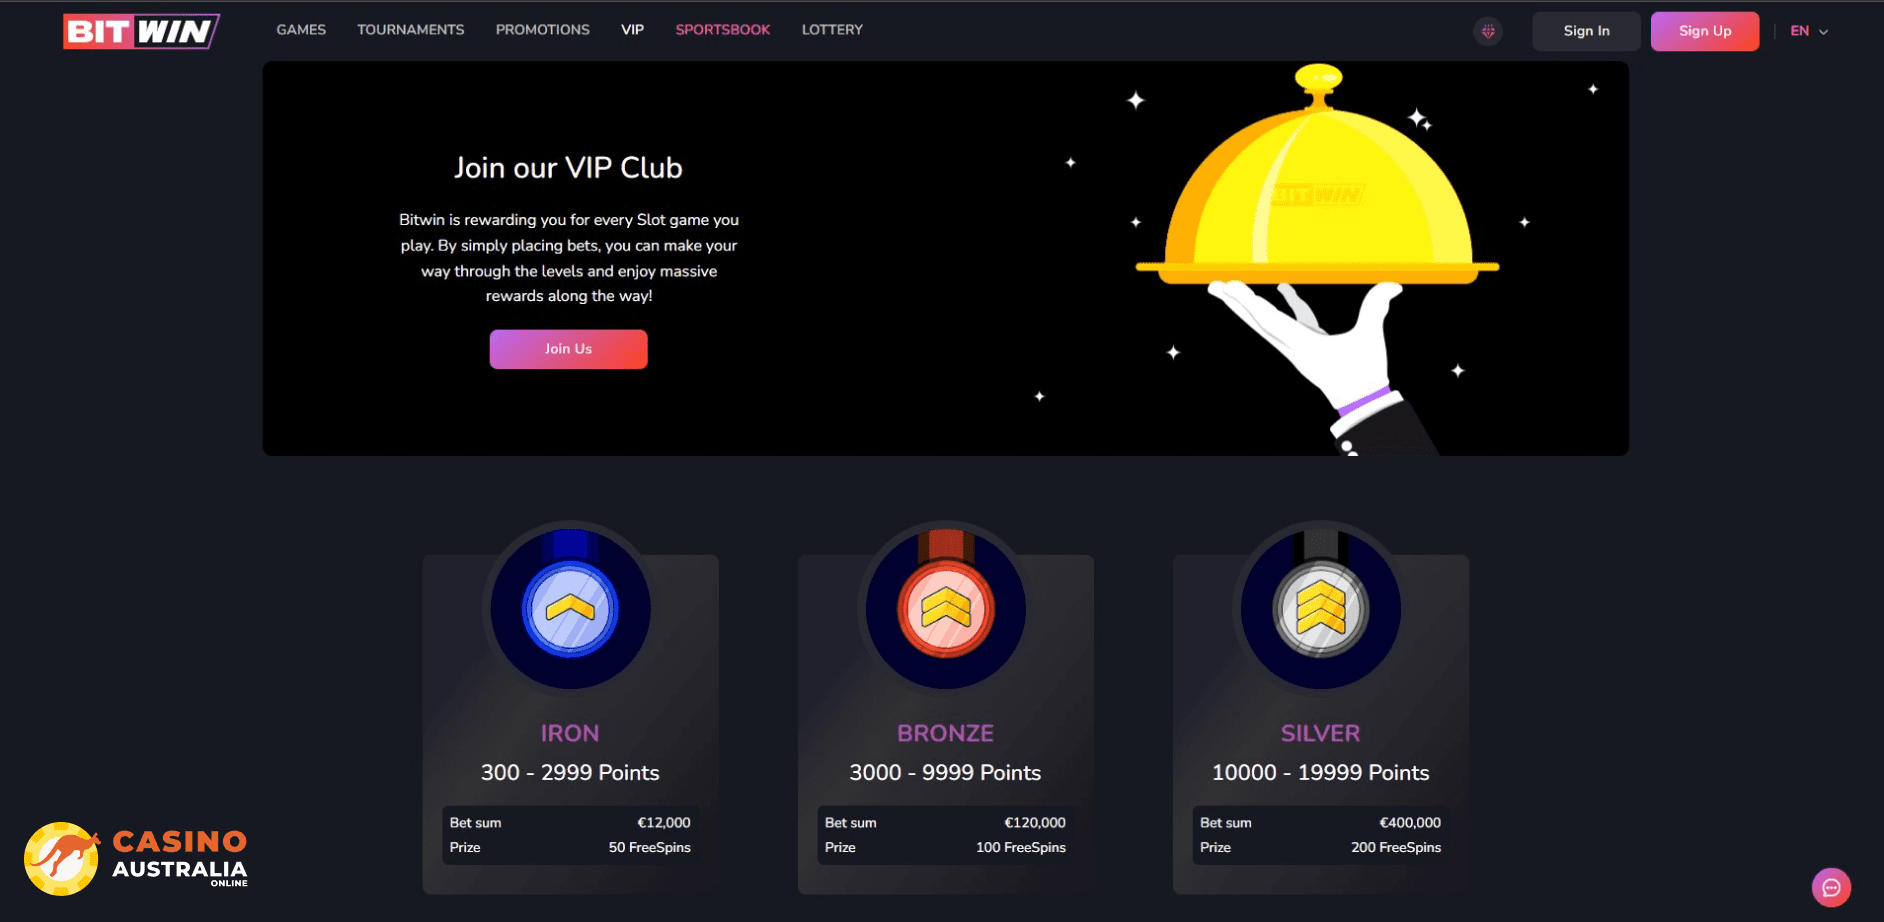Open the Promotions section
The width and height of the screenshot is (1884, 922).
[x=543, y=30]
